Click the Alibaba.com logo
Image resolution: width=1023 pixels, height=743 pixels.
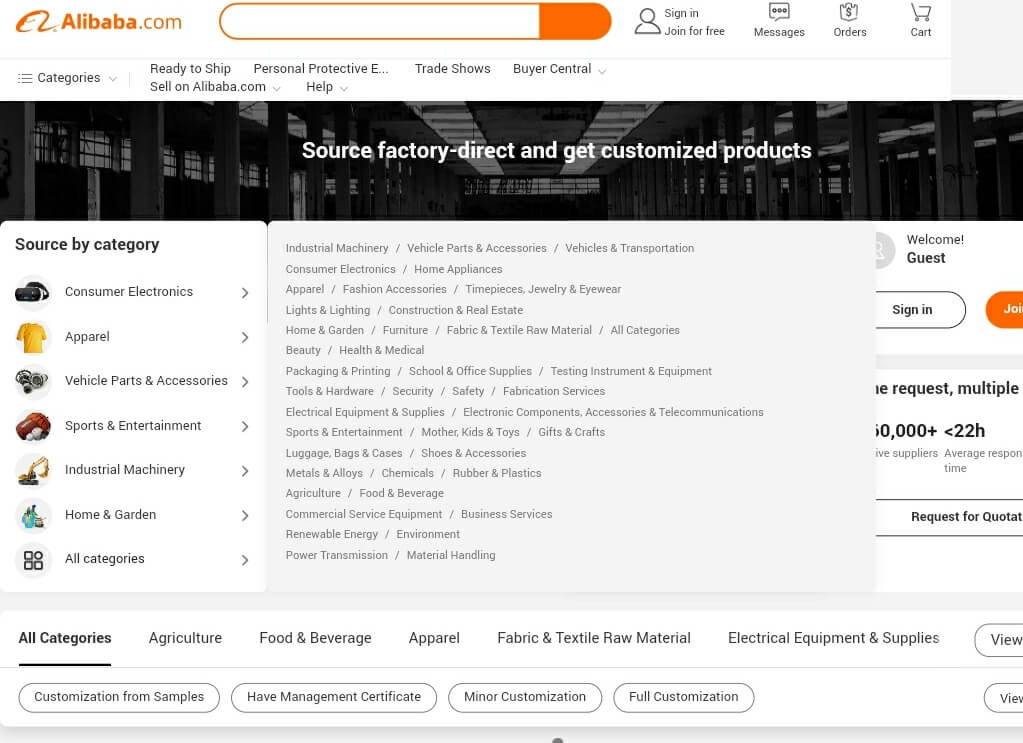pyautogui.click(x=99, y=22)
